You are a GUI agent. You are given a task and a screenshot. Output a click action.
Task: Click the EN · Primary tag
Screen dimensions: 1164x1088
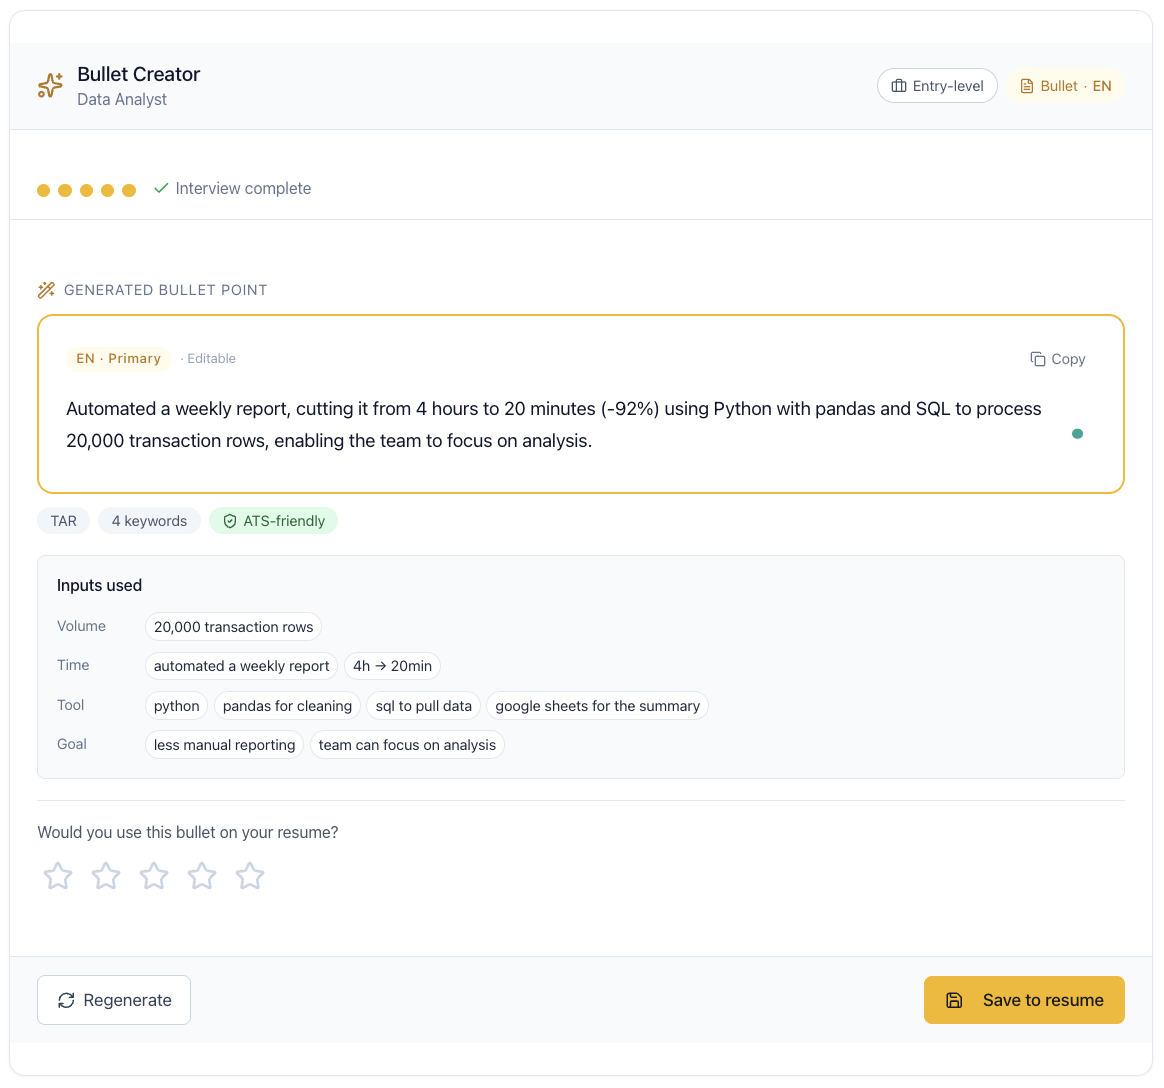coord(119,358)
